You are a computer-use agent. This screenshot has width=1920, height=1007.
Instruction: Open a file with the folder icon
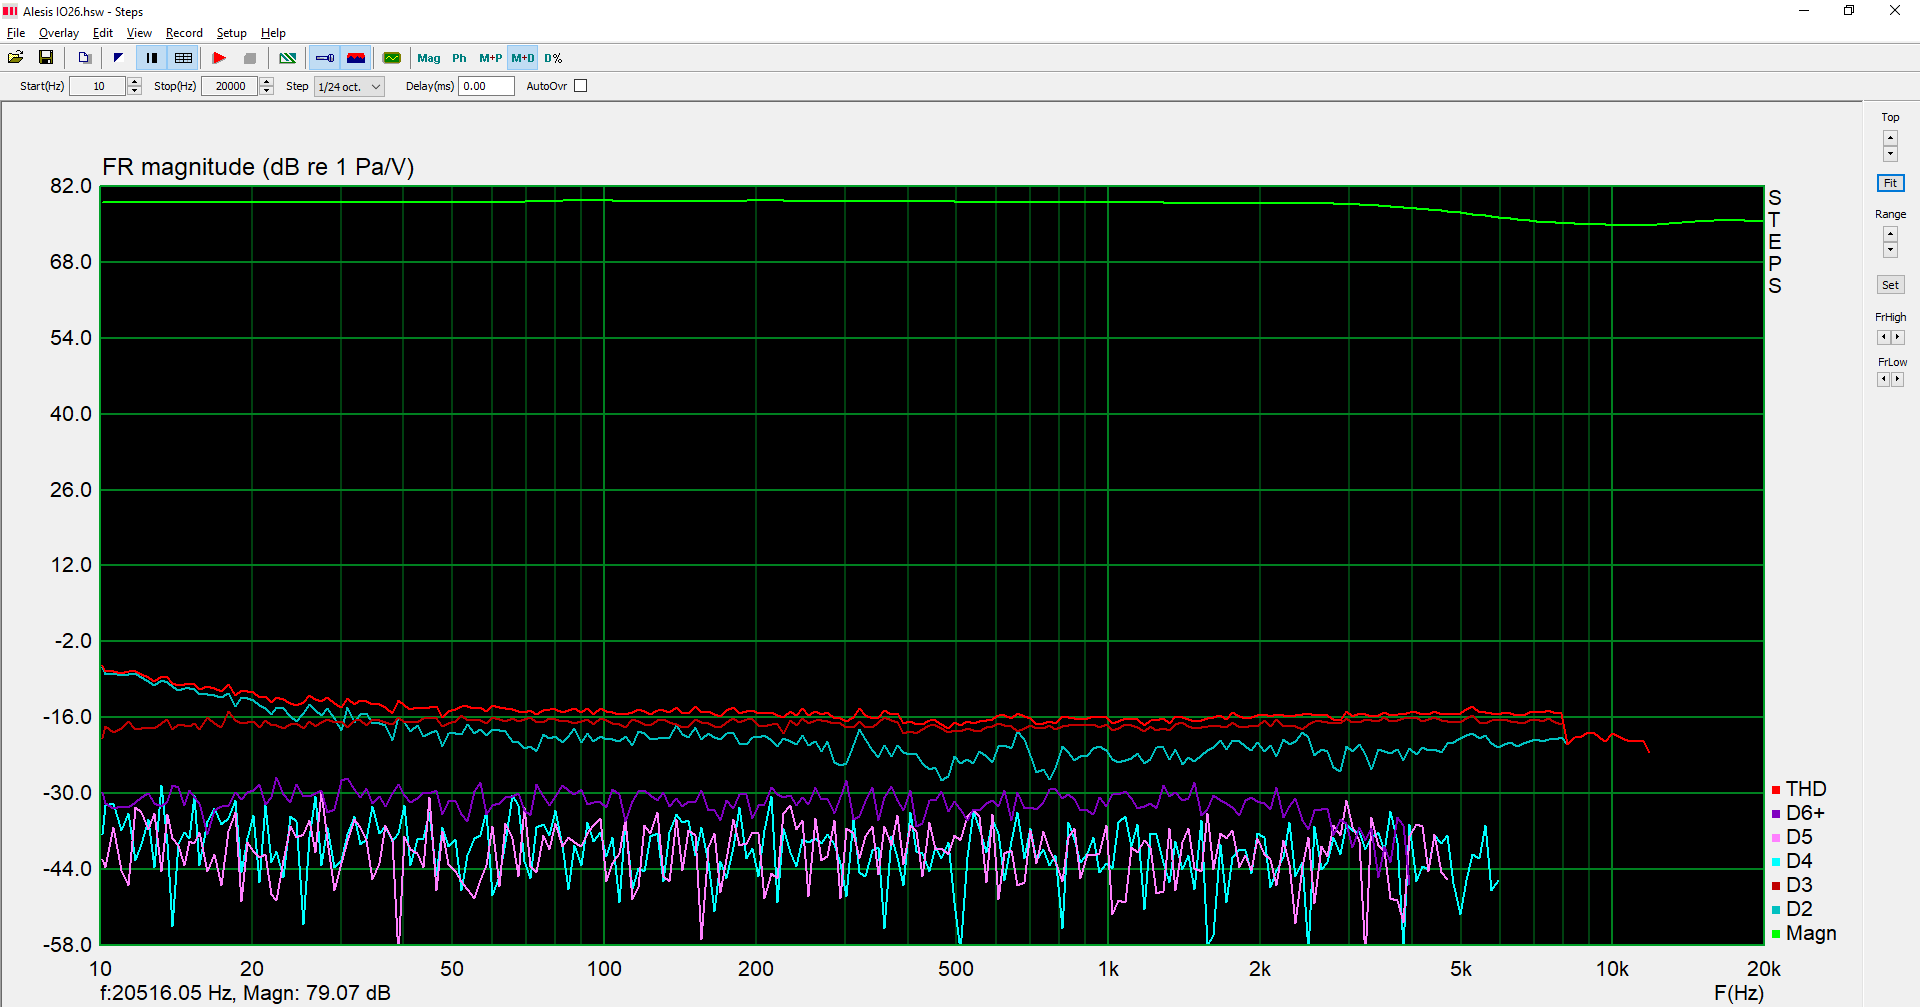tap(16, 58)
